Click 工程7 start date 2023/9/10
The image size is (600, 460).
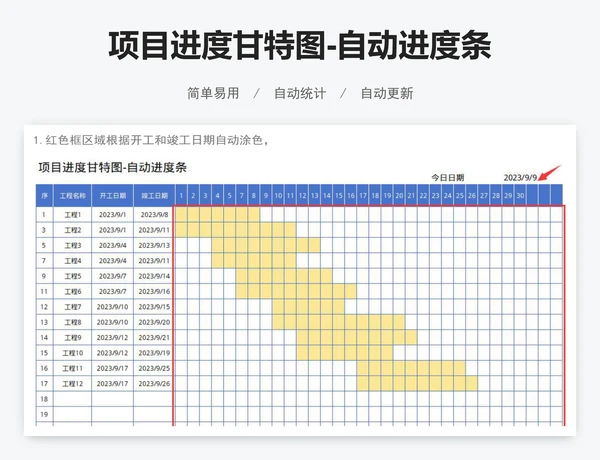tap(112, 307)
